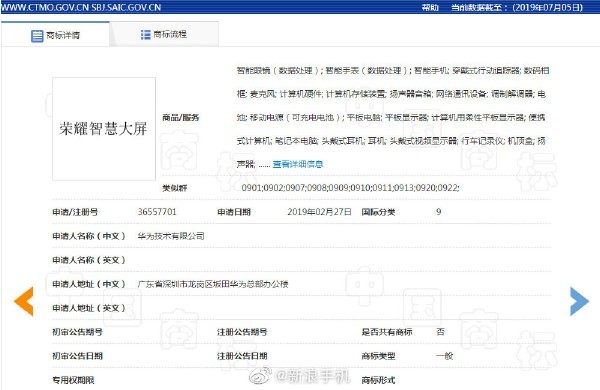Click the 申请人地址（英文） label
The height and width of the screenshot is (390, 600).
(89, 308)
